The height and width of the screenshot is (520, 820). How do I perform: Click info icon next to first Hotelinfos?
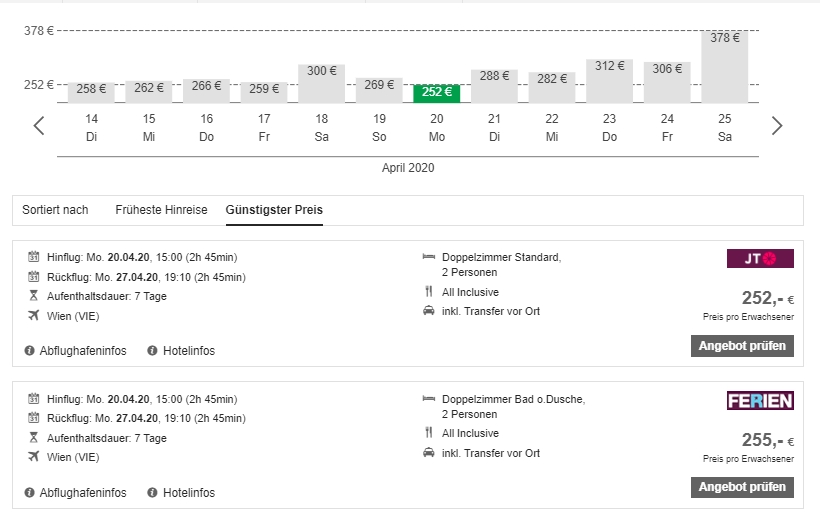click(x=153, y=351)
